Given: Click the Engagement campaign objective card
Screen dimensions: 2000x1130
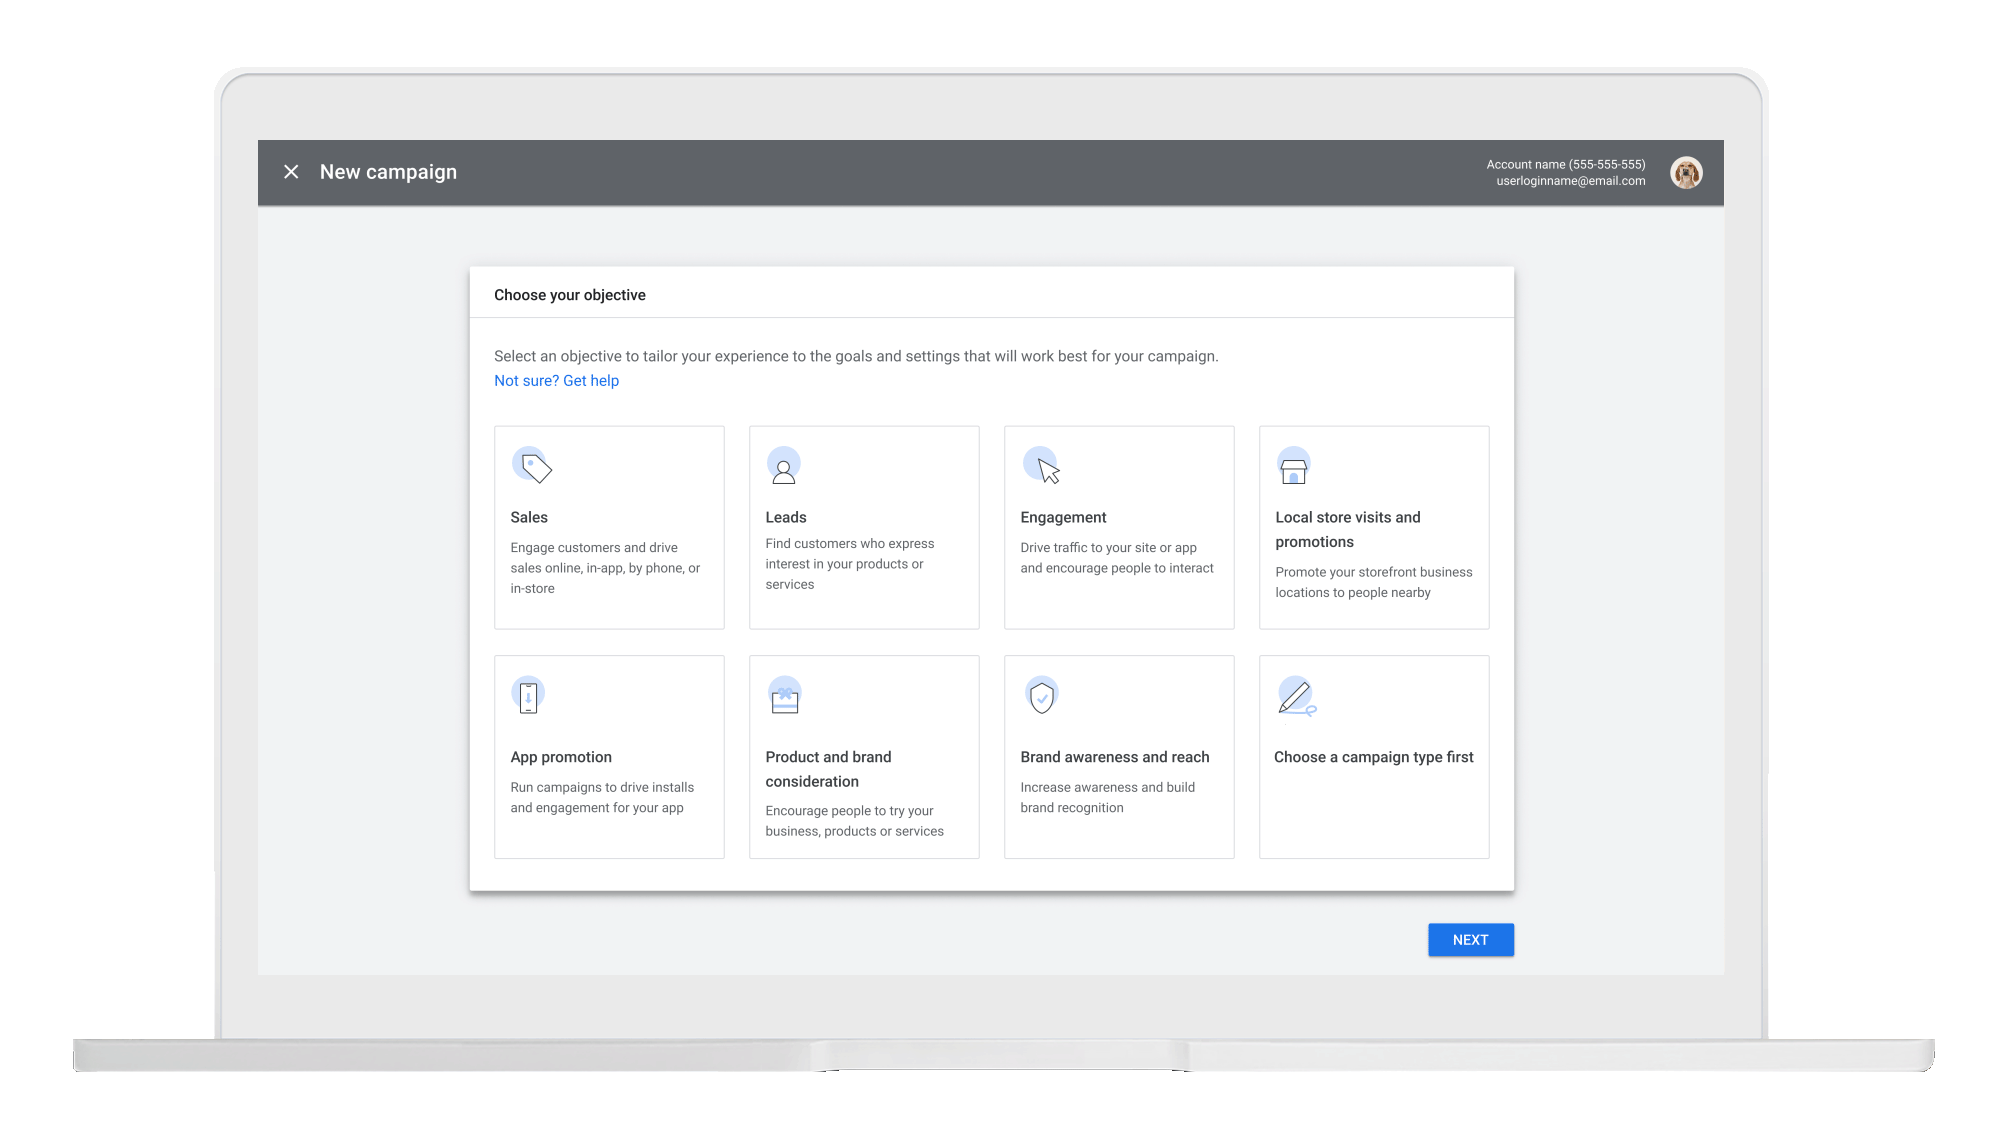Looking at the screenshot, I should coord(1118,527).
